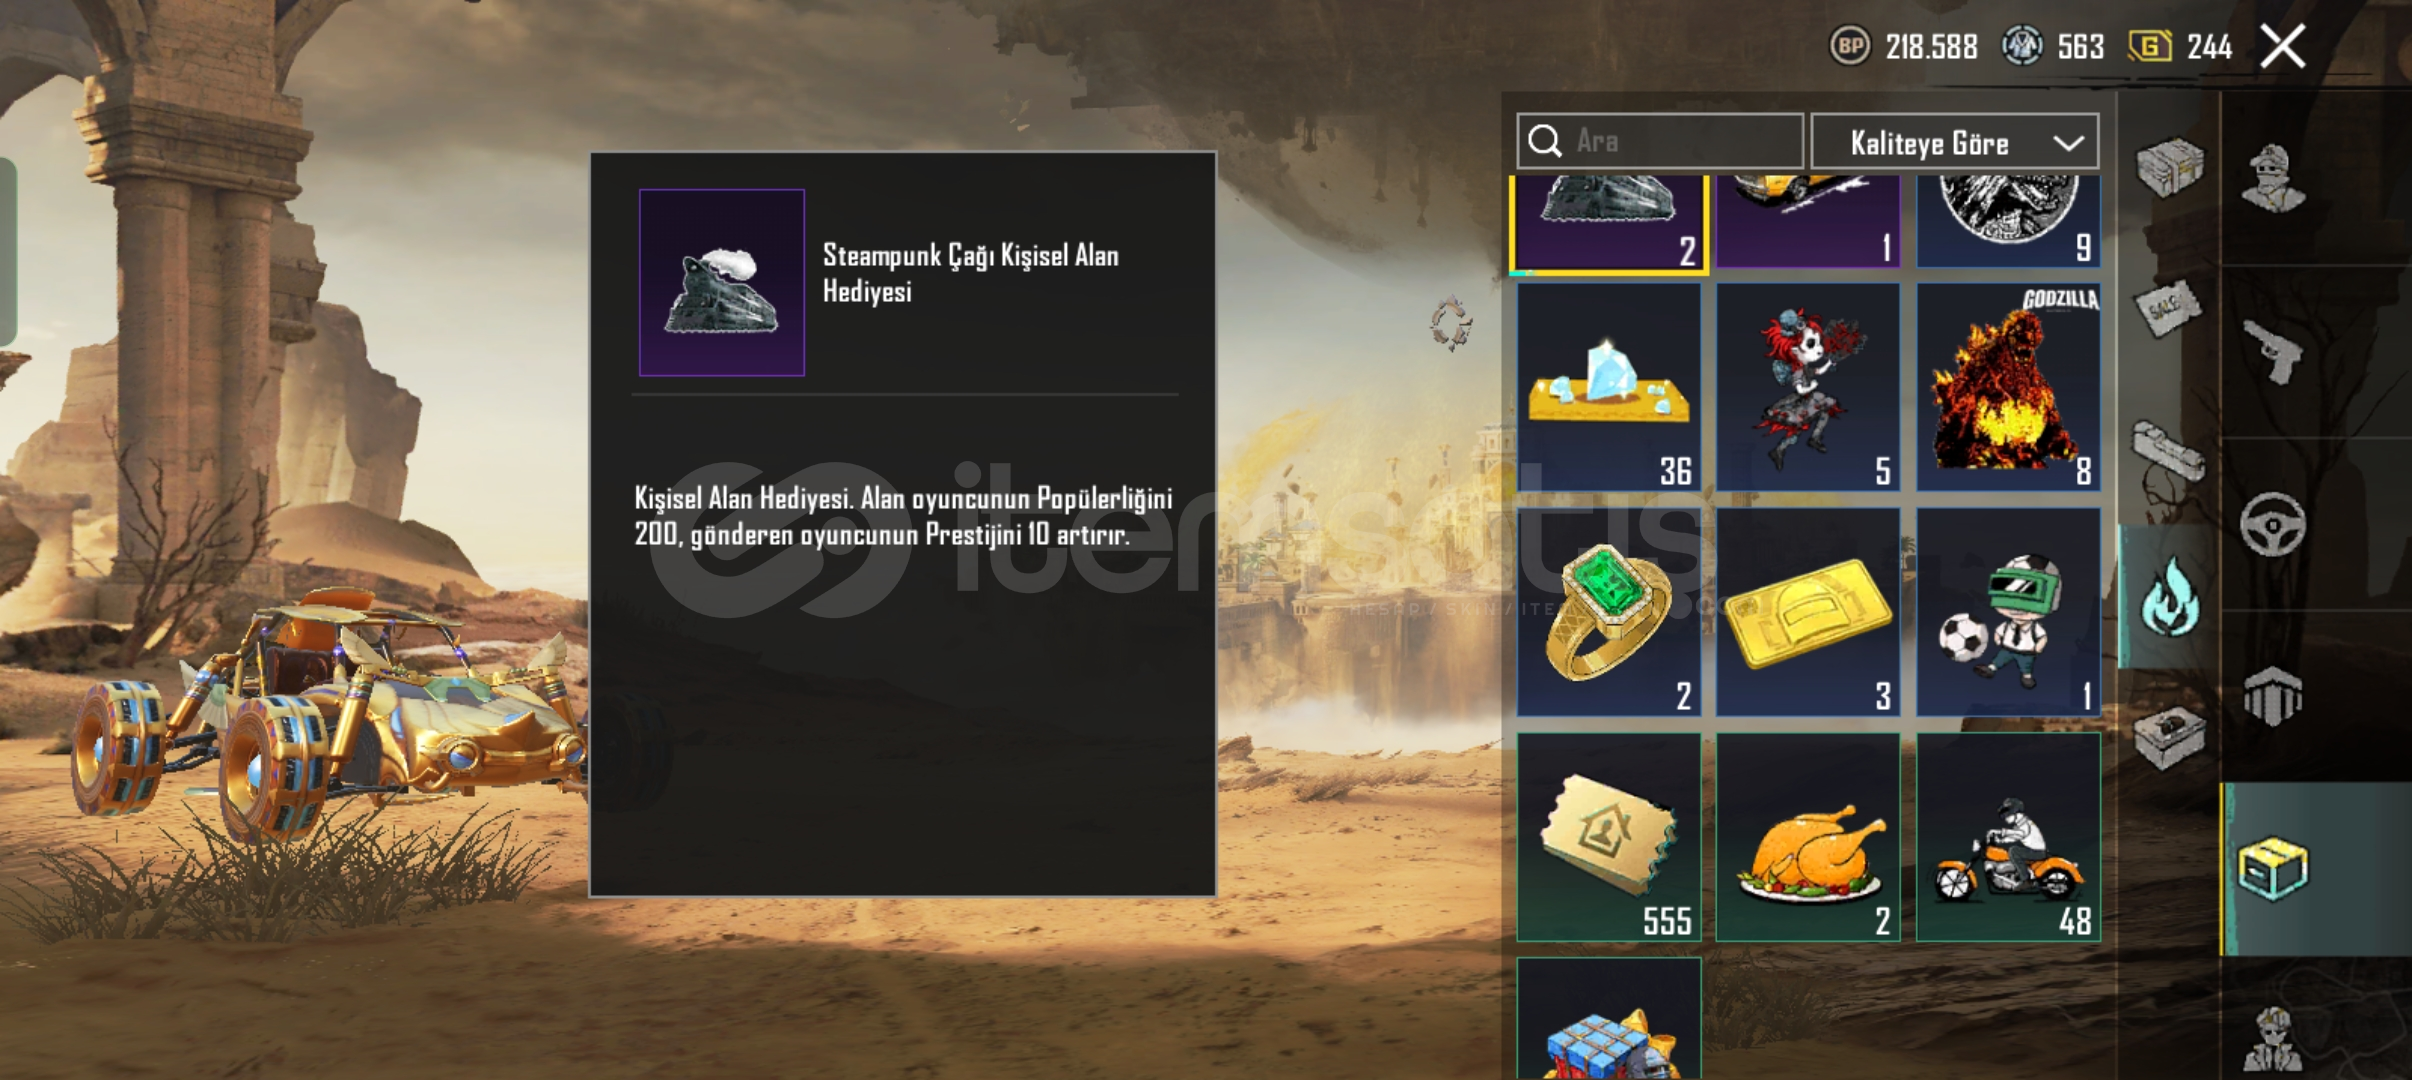Select the golden home ticket with 555
Image resolution: width=2412 pixels, height=1080 pixels.
point(1609,837)
